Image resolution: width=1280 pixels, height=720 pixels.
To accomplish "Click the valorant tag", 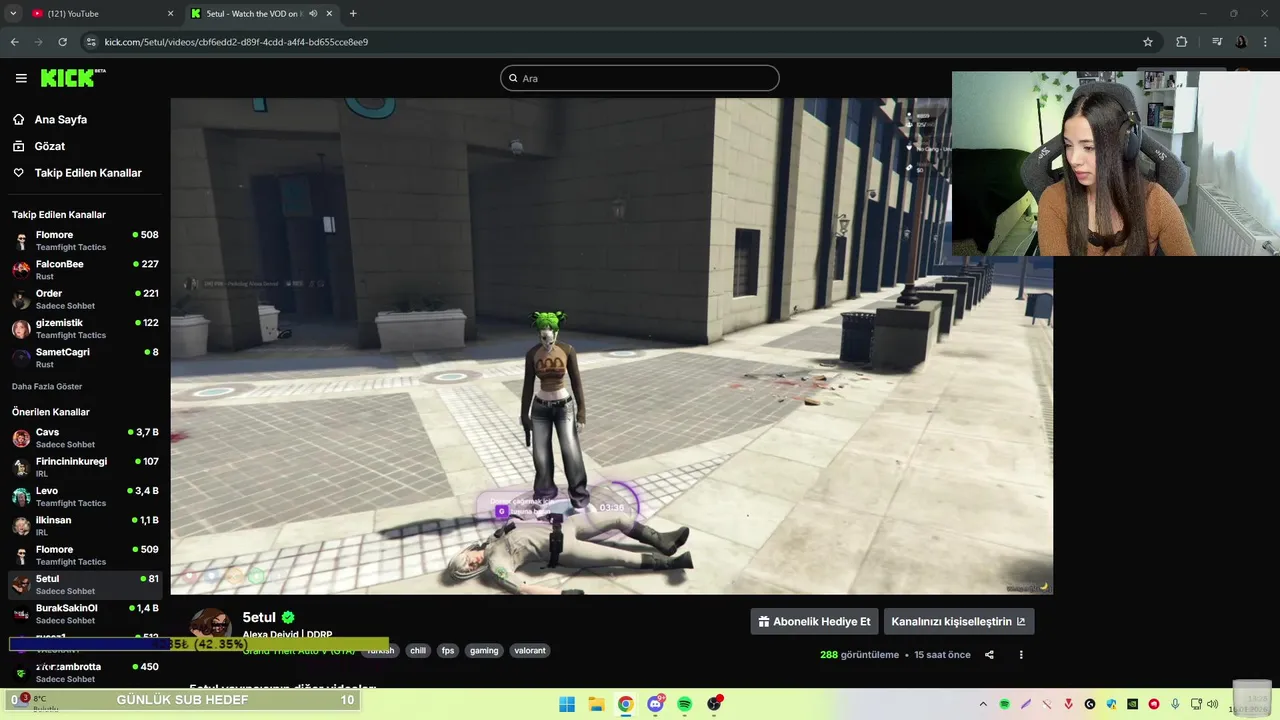I will [x=530, y=650].
